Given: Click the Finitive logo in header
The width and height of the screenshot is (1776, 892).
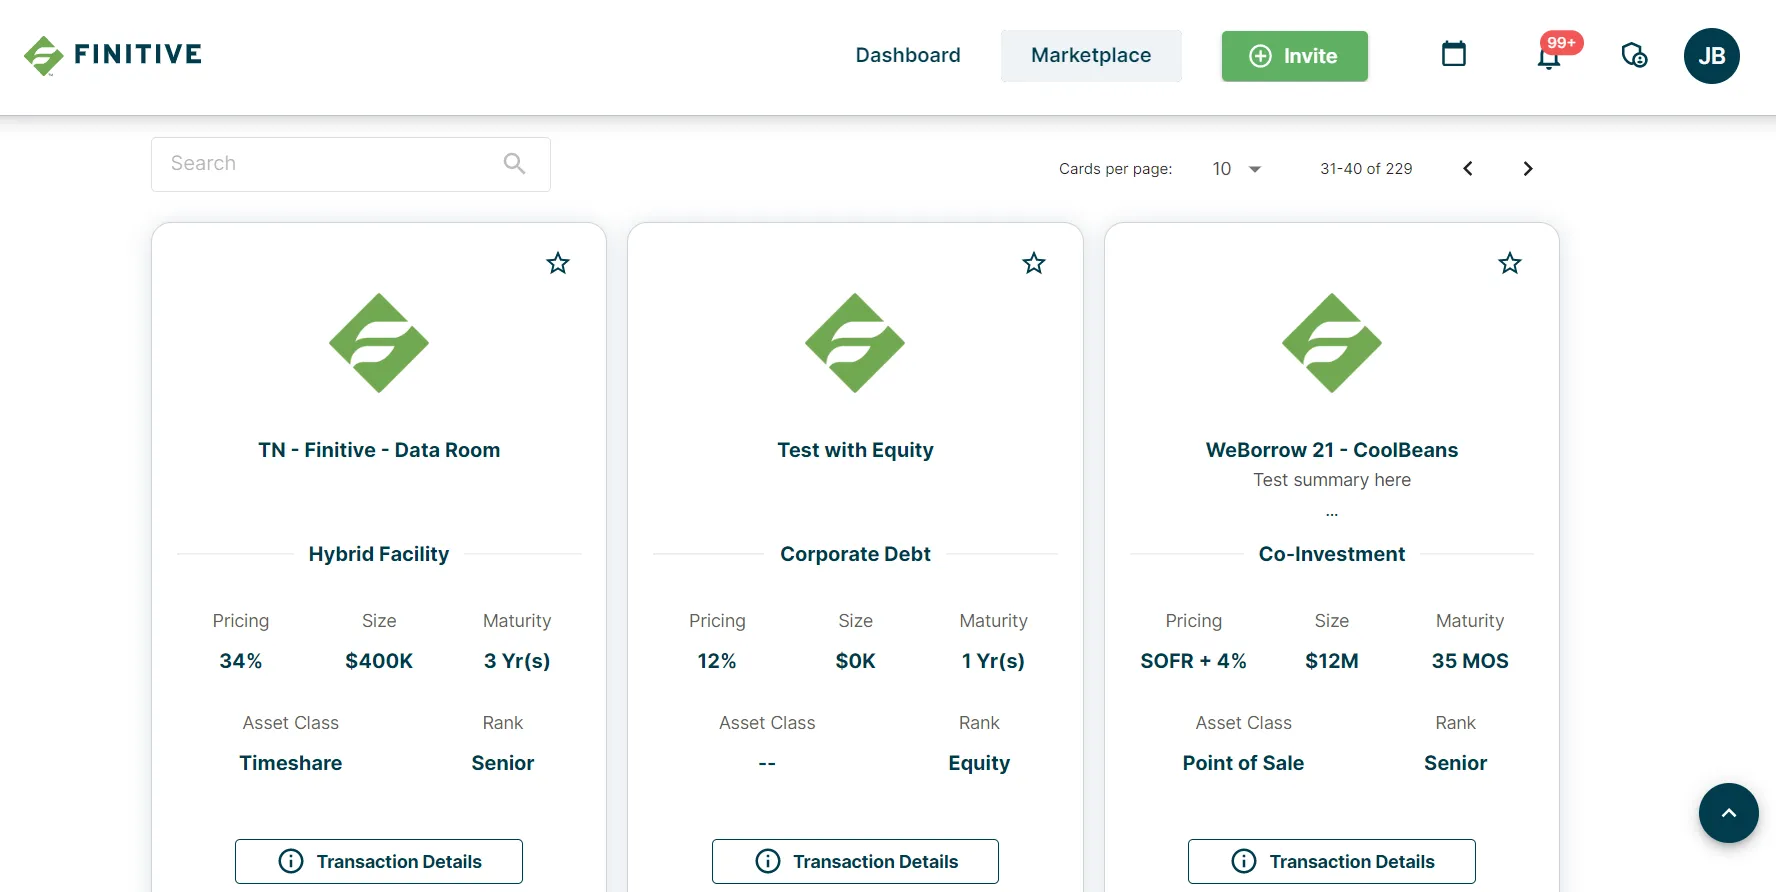Looking at the screenshot, I should [113, 55].
